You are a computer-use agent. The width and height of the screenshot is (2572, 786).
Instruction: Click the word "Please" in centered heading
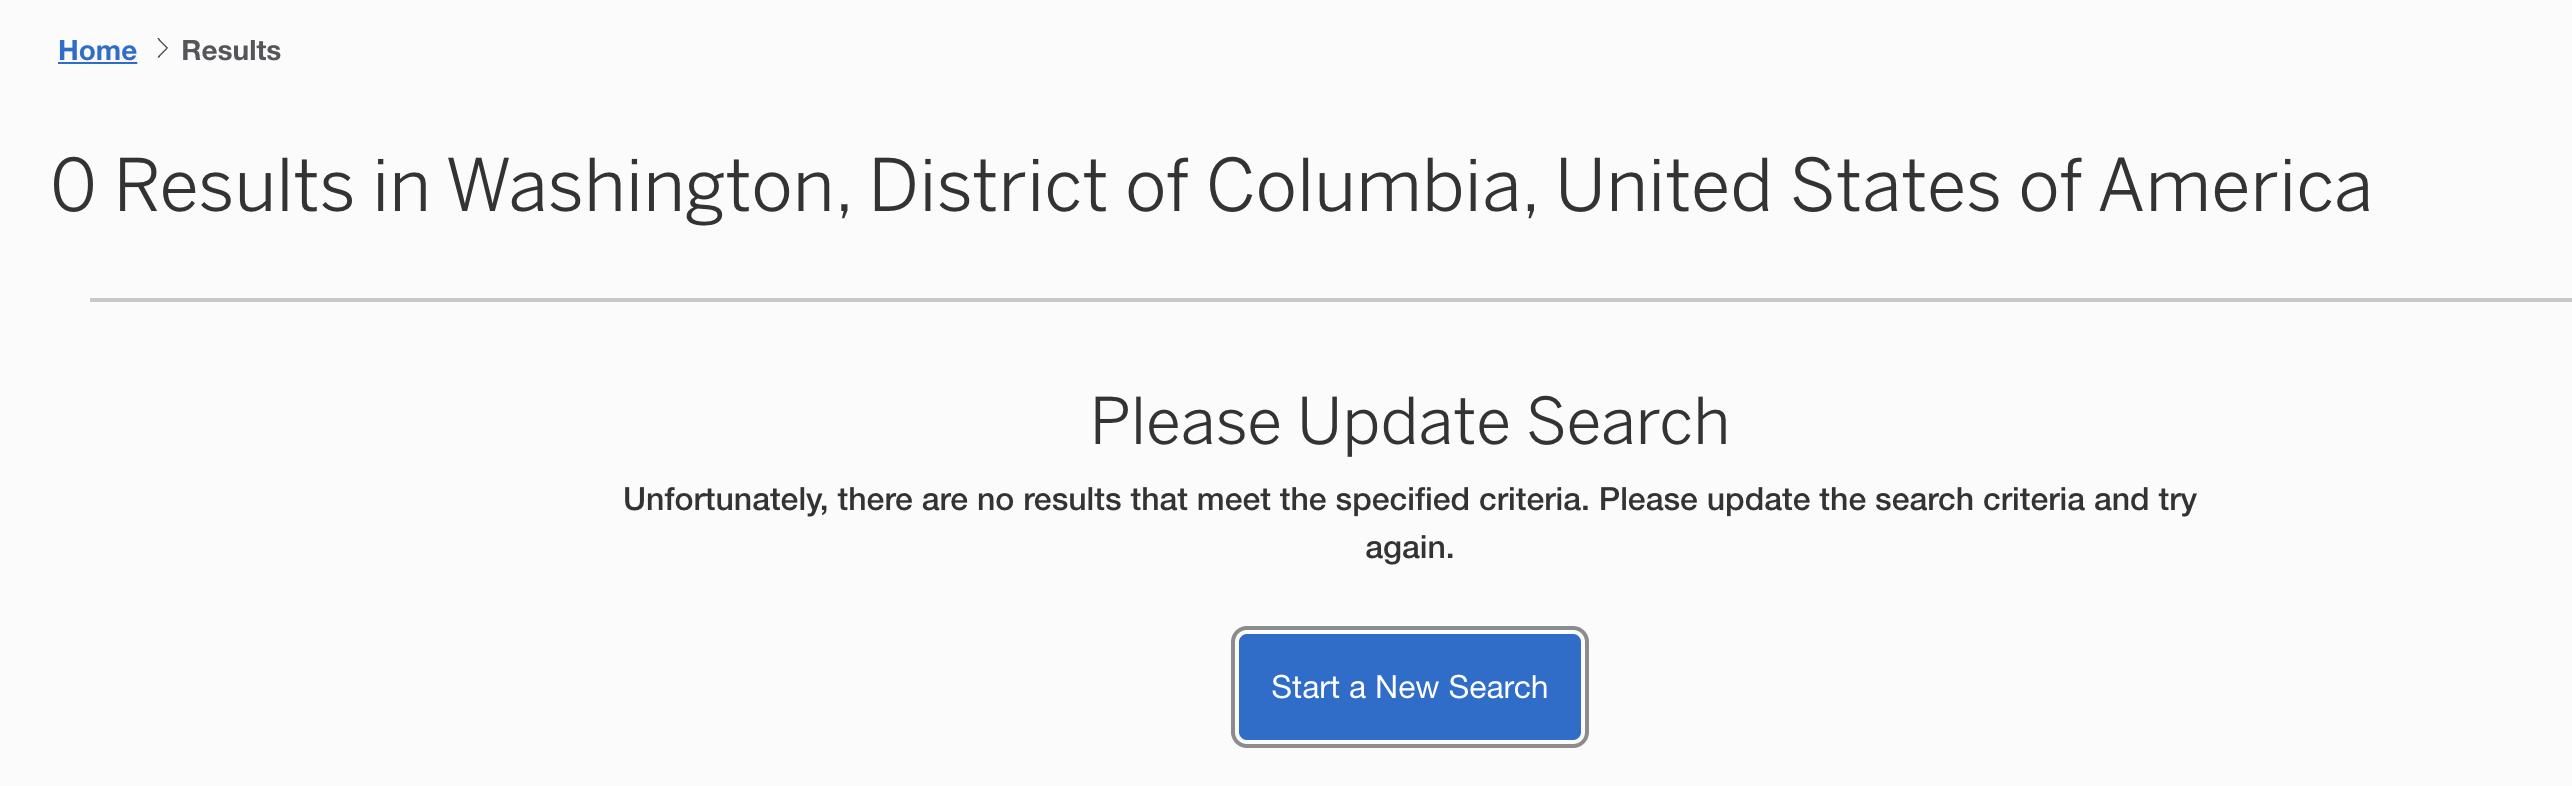(1185, 422)
